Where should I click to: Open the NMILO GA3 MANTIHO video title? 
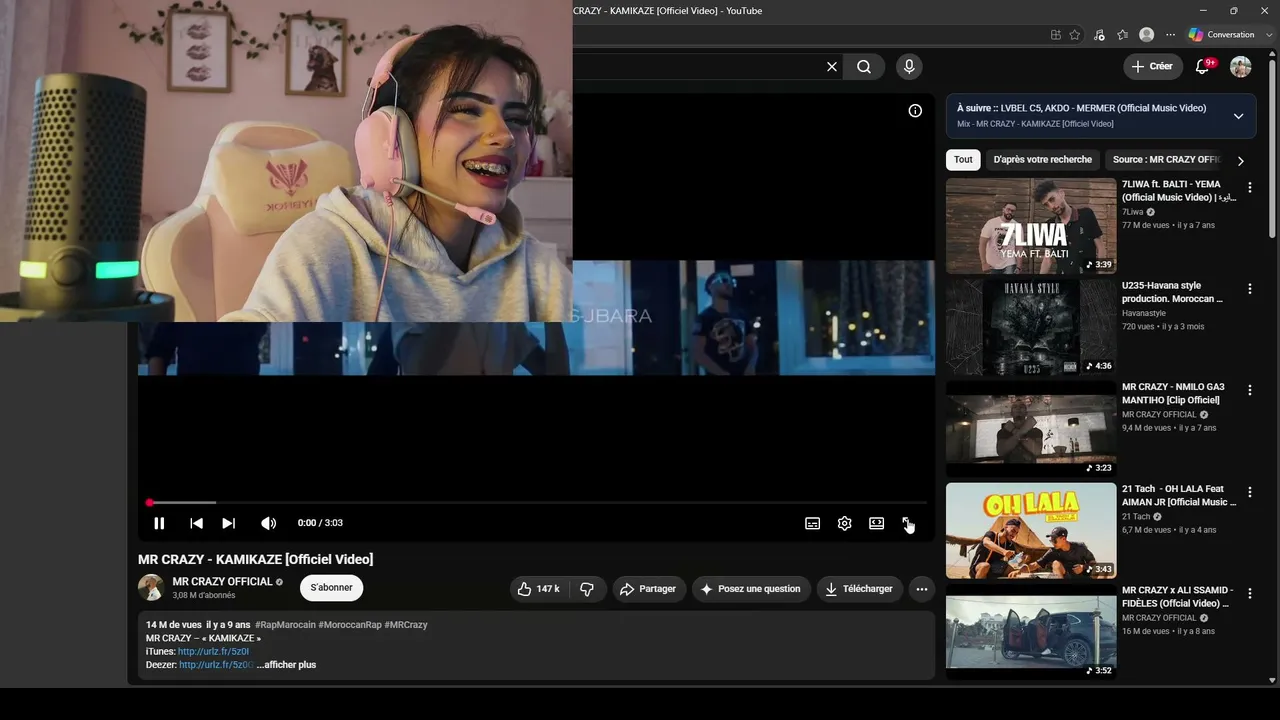tap(1173, 394)
